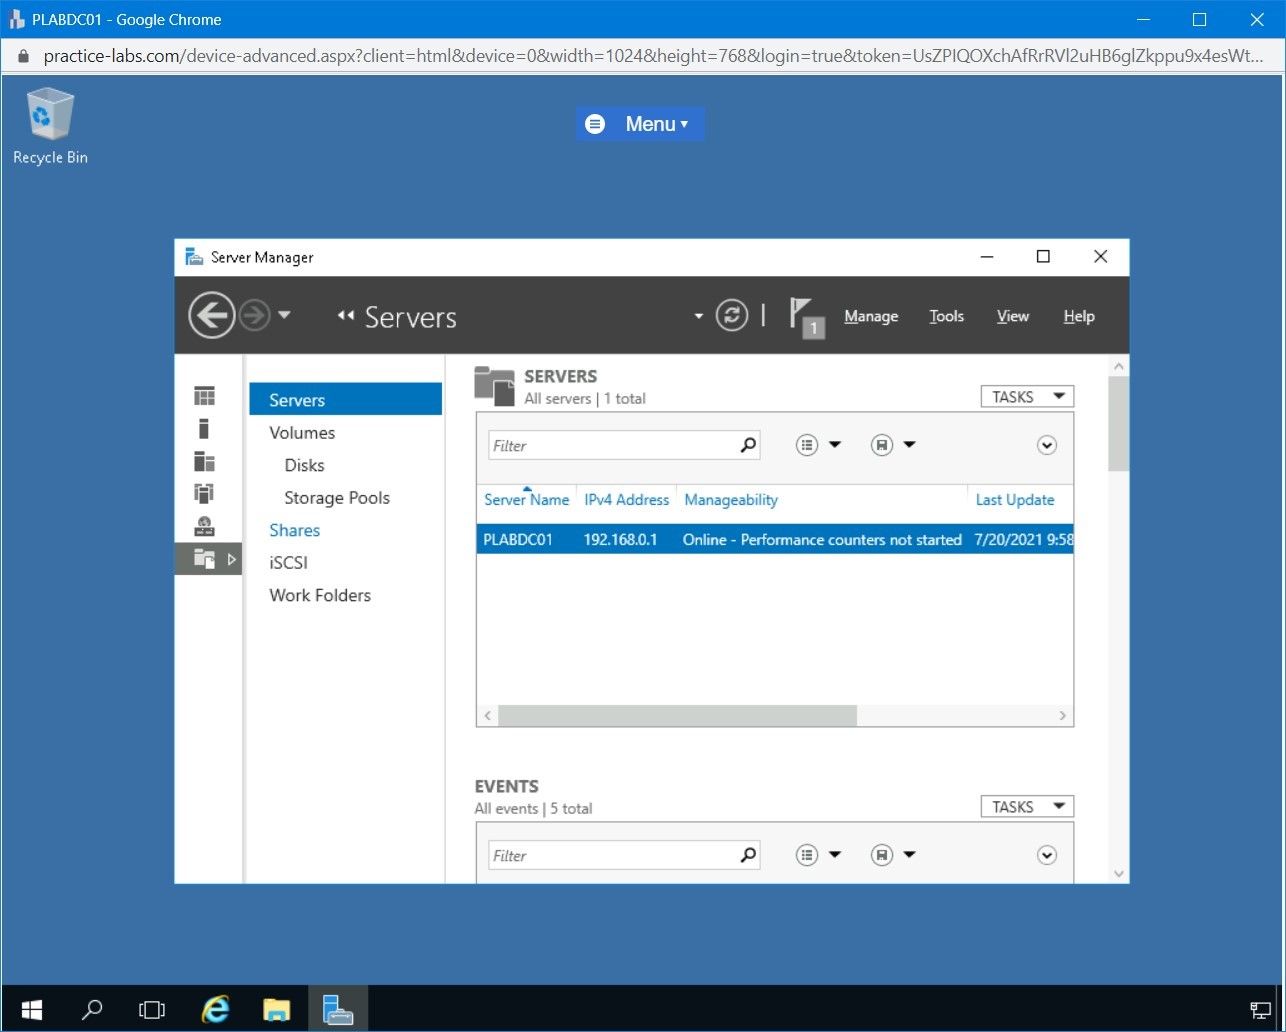The width and height of the screenshot is (1286, 1032).
Task: Click the search magnifier in Events filter
Action: [748, 855]
